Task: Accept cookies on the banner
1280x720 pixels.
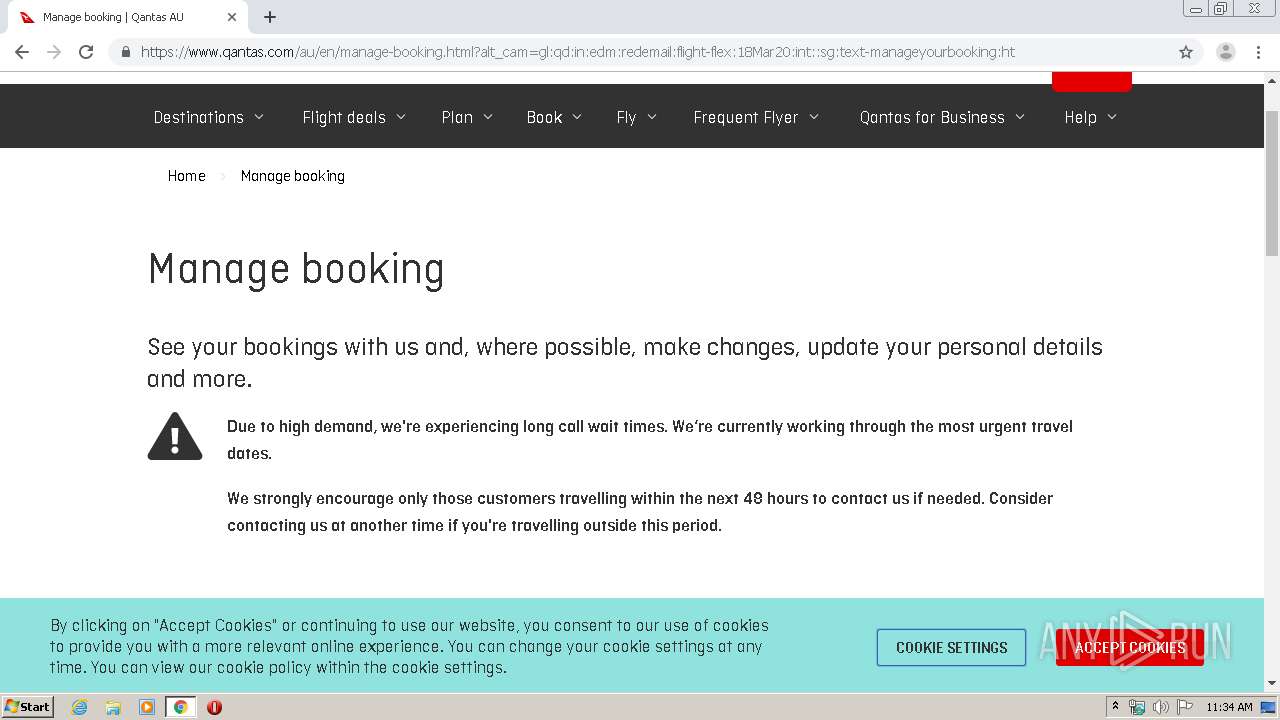Action: pyautogui.click(x=1129, y=647)
